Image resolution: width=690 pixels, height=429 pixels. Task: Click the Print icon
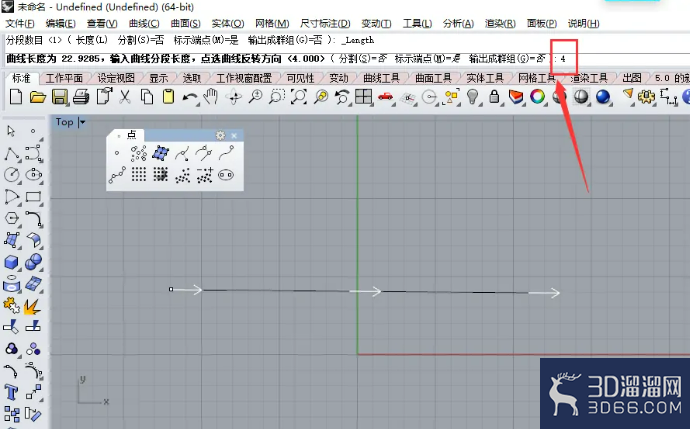pyautogui.click(x=81, y=97)
